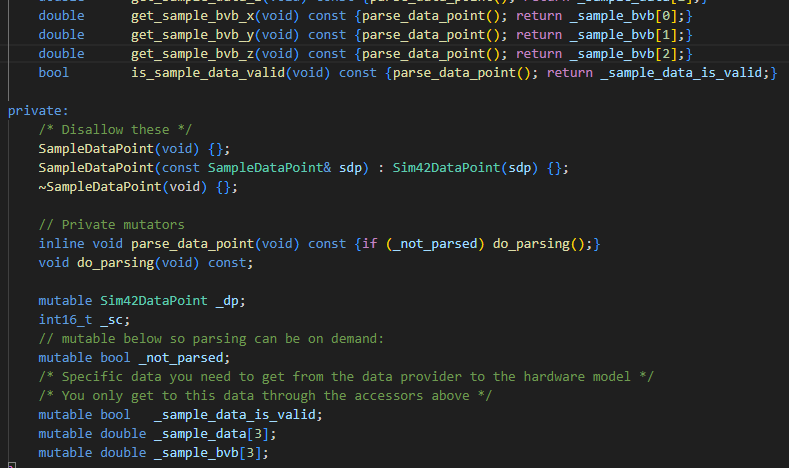
Task: Click do_parsing in 'void do_parsing(void) const;'
Action: tap(115, 263)
